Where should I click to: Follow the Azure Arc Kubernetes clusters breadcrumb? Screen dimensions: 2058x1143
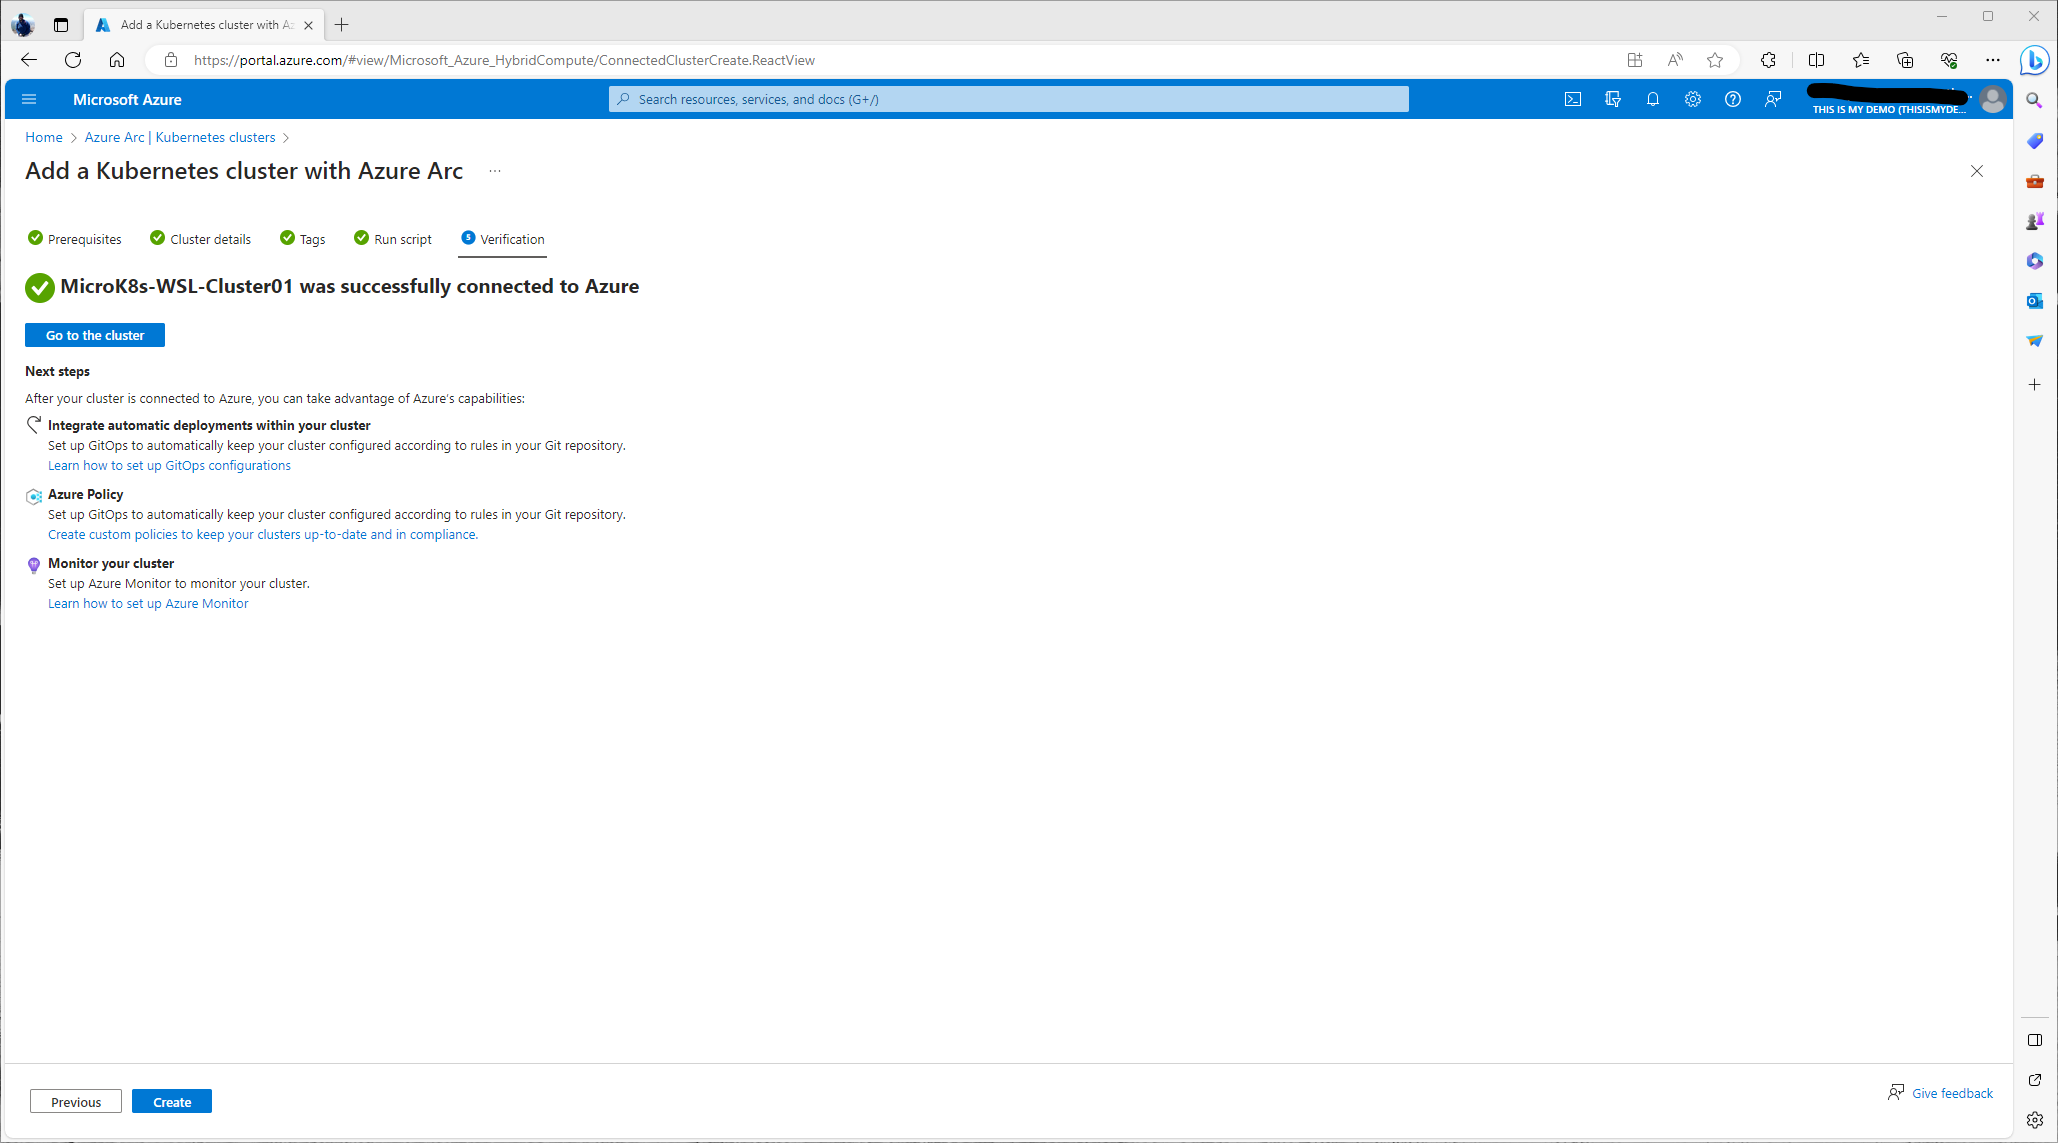coord(180,137)
